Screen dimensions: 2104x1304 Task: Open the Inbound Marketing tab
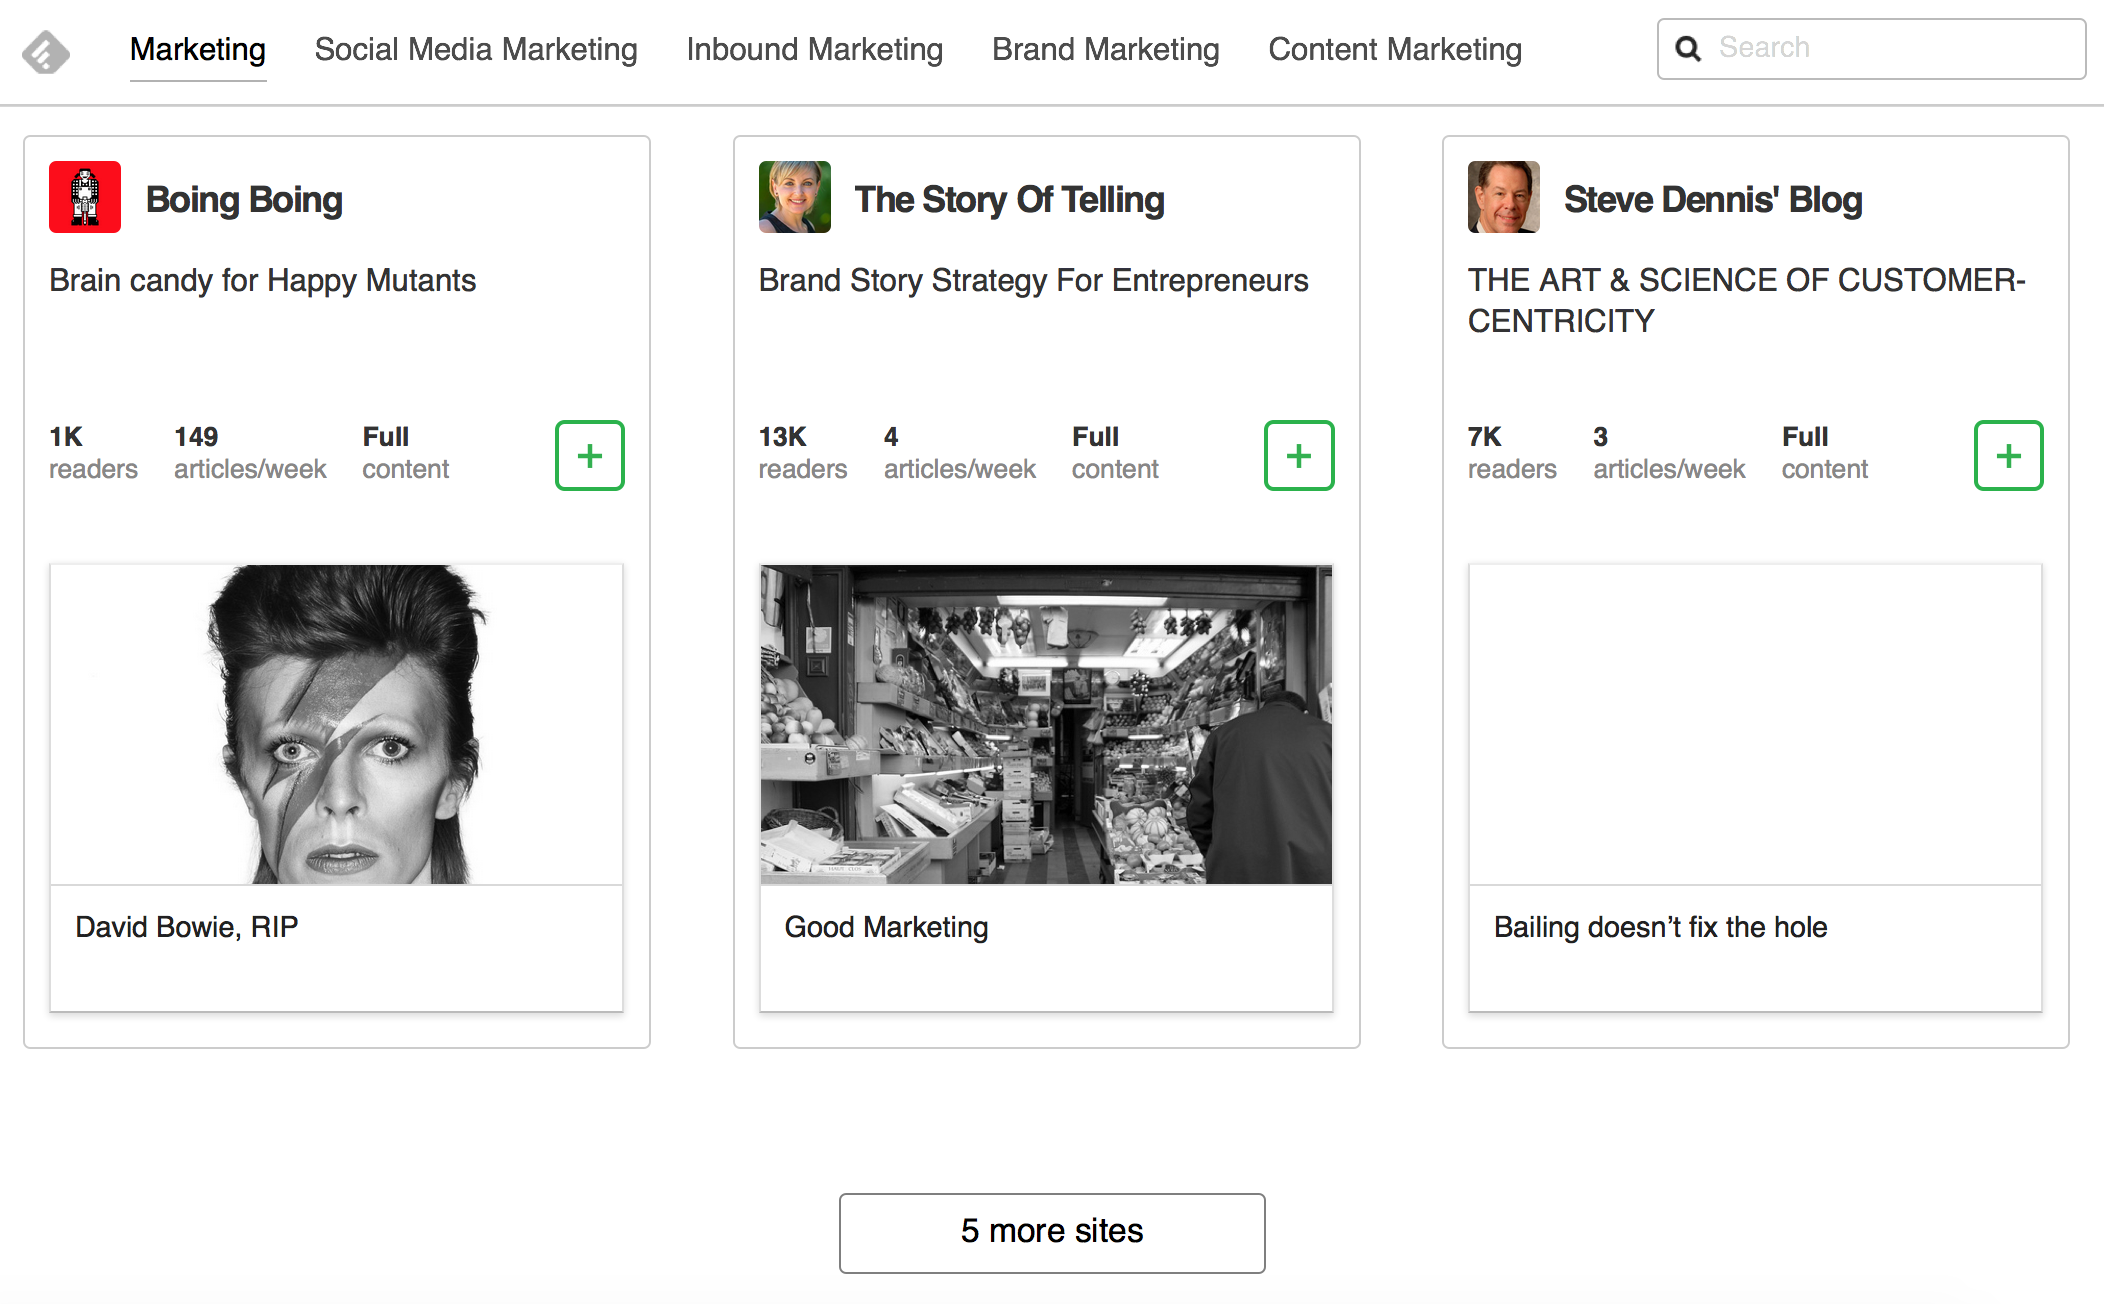pyautogui.click(x=814, y=49)
